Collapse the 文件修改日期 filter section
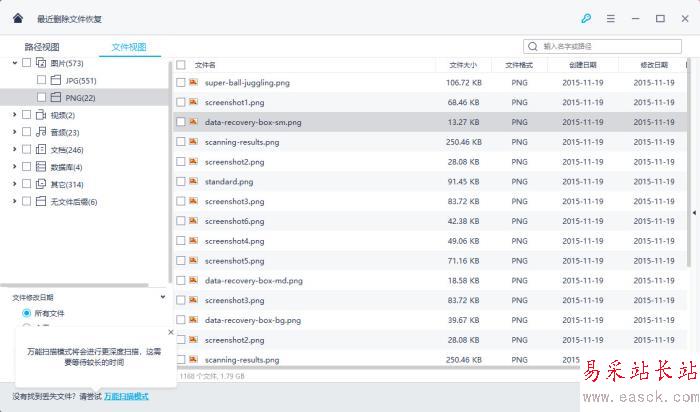The width and height of the screenshot is (700, 412). pyautogui.click(x=163, y=297)
